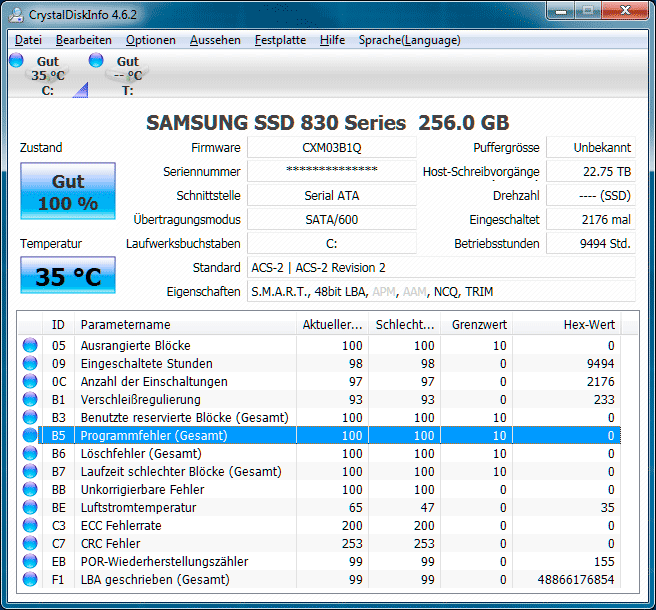Viewport: 656px width, 610px height.
Task: Click status orb of Ausrangierte Blöcke row
Action: coord(30,345)
